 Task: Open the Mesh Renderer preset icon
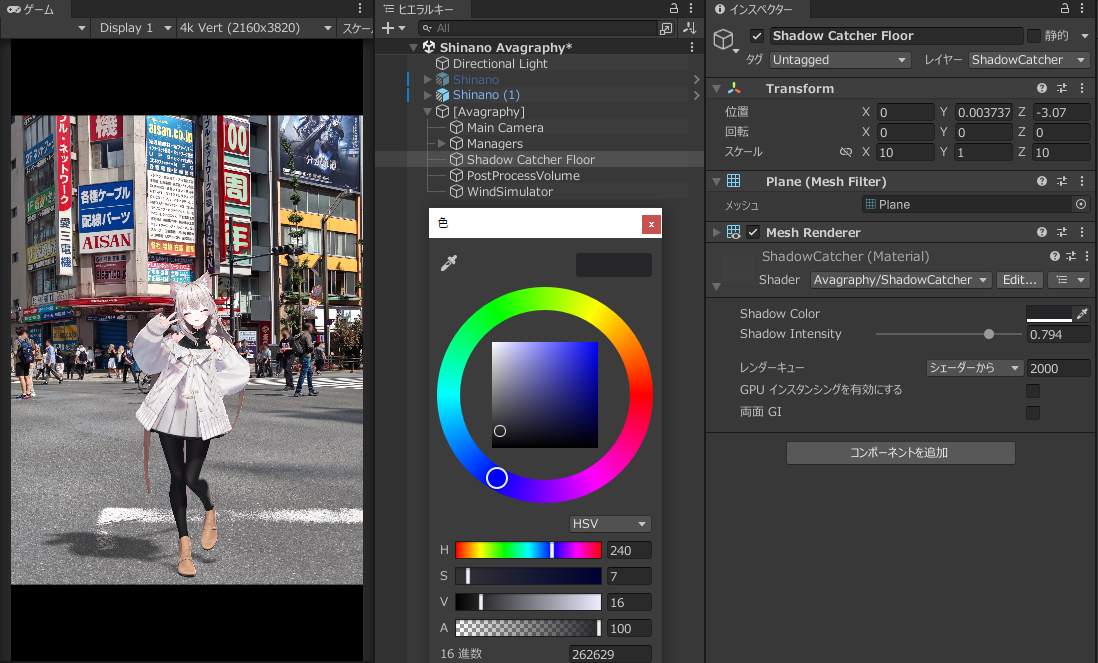coord(1062,232)
